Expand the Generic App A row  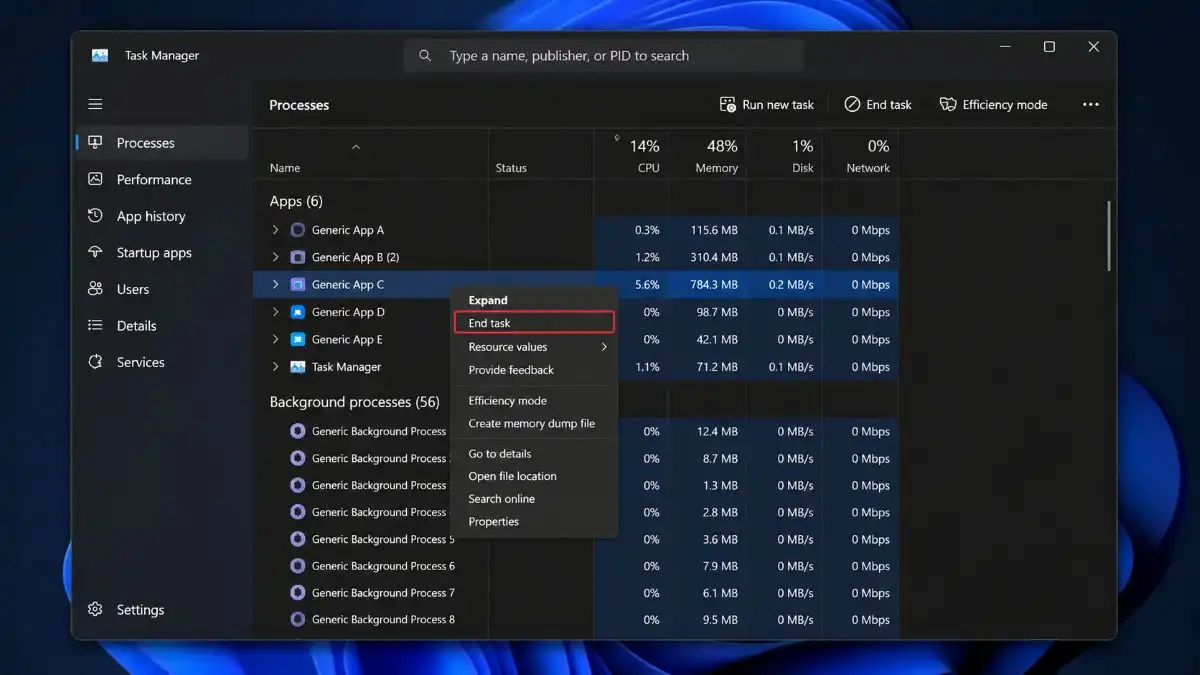coord(276,230)
